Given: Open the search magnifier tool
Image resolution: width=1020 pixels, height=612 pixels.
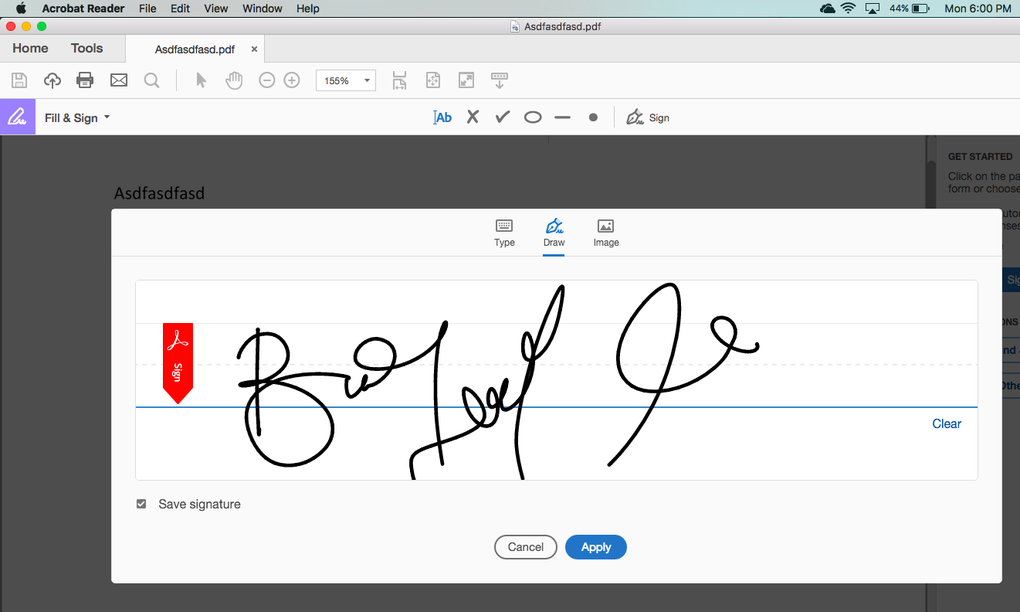Looking at the screenshot, I should [x=152, y=80].
